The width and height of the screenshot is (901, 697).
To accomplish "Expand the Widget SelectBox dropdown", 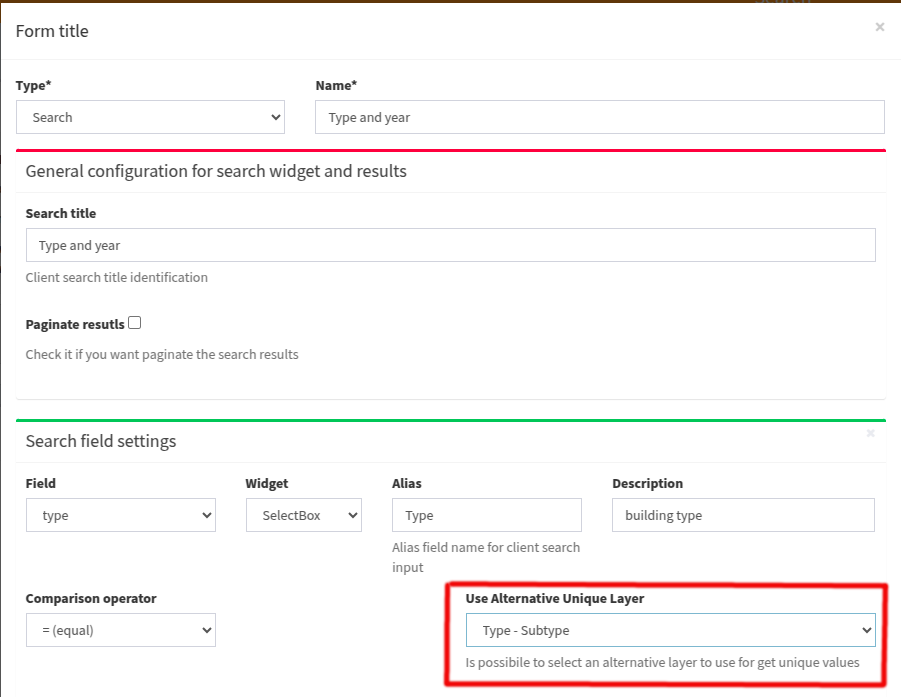I will tap(304, 515).
